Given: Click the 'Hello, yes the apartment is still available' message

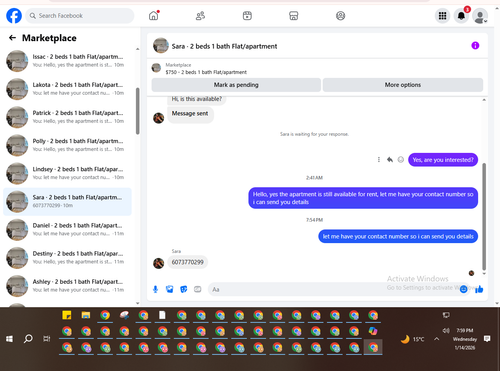Looking at the screenshot, I should point(363,198).
